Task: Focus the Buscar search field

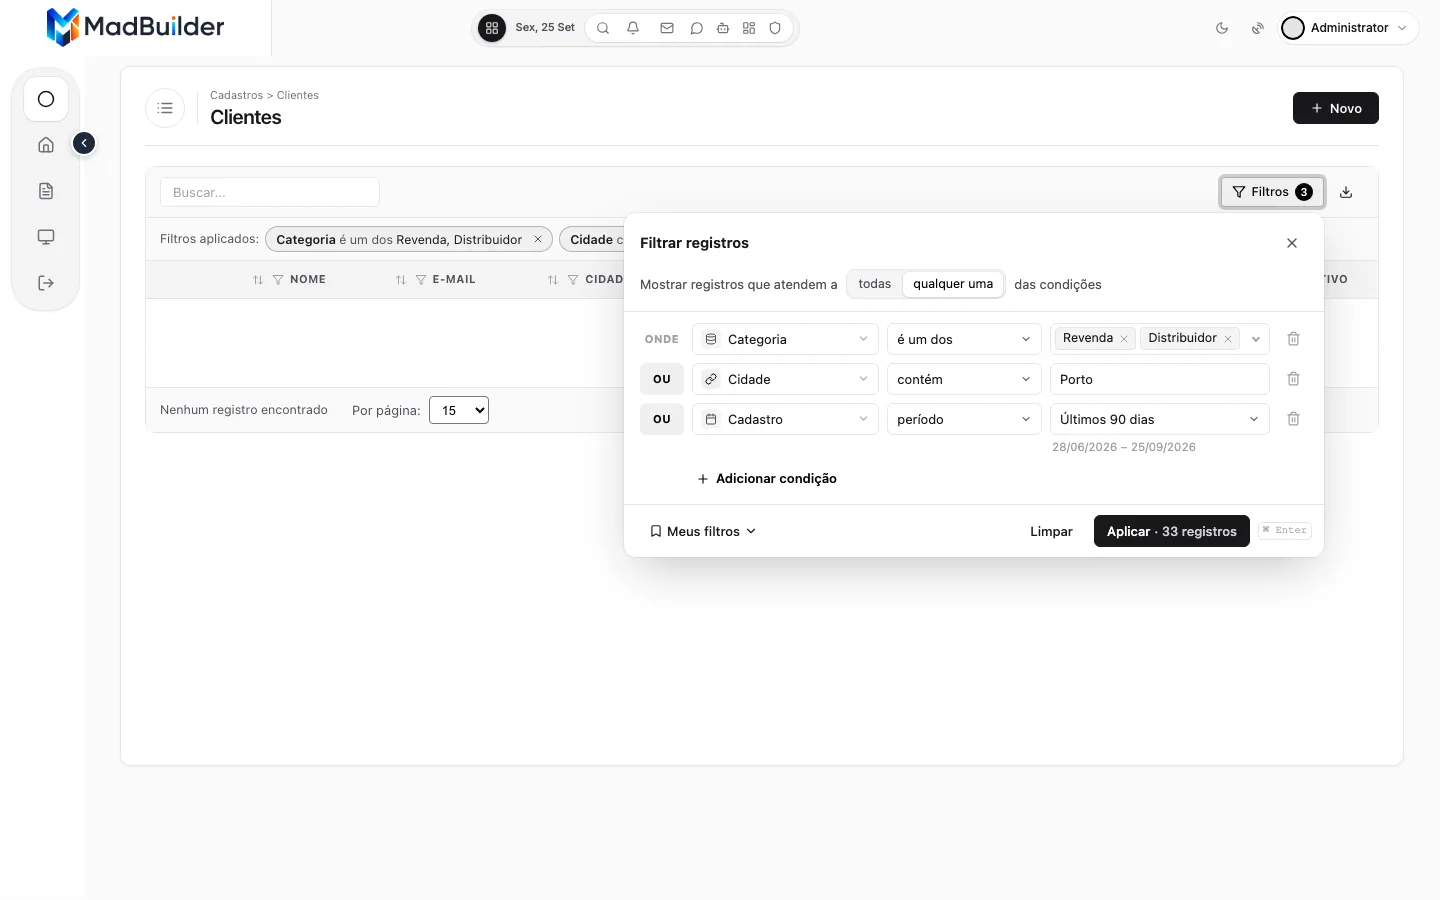Action: (x=270, y=192)
